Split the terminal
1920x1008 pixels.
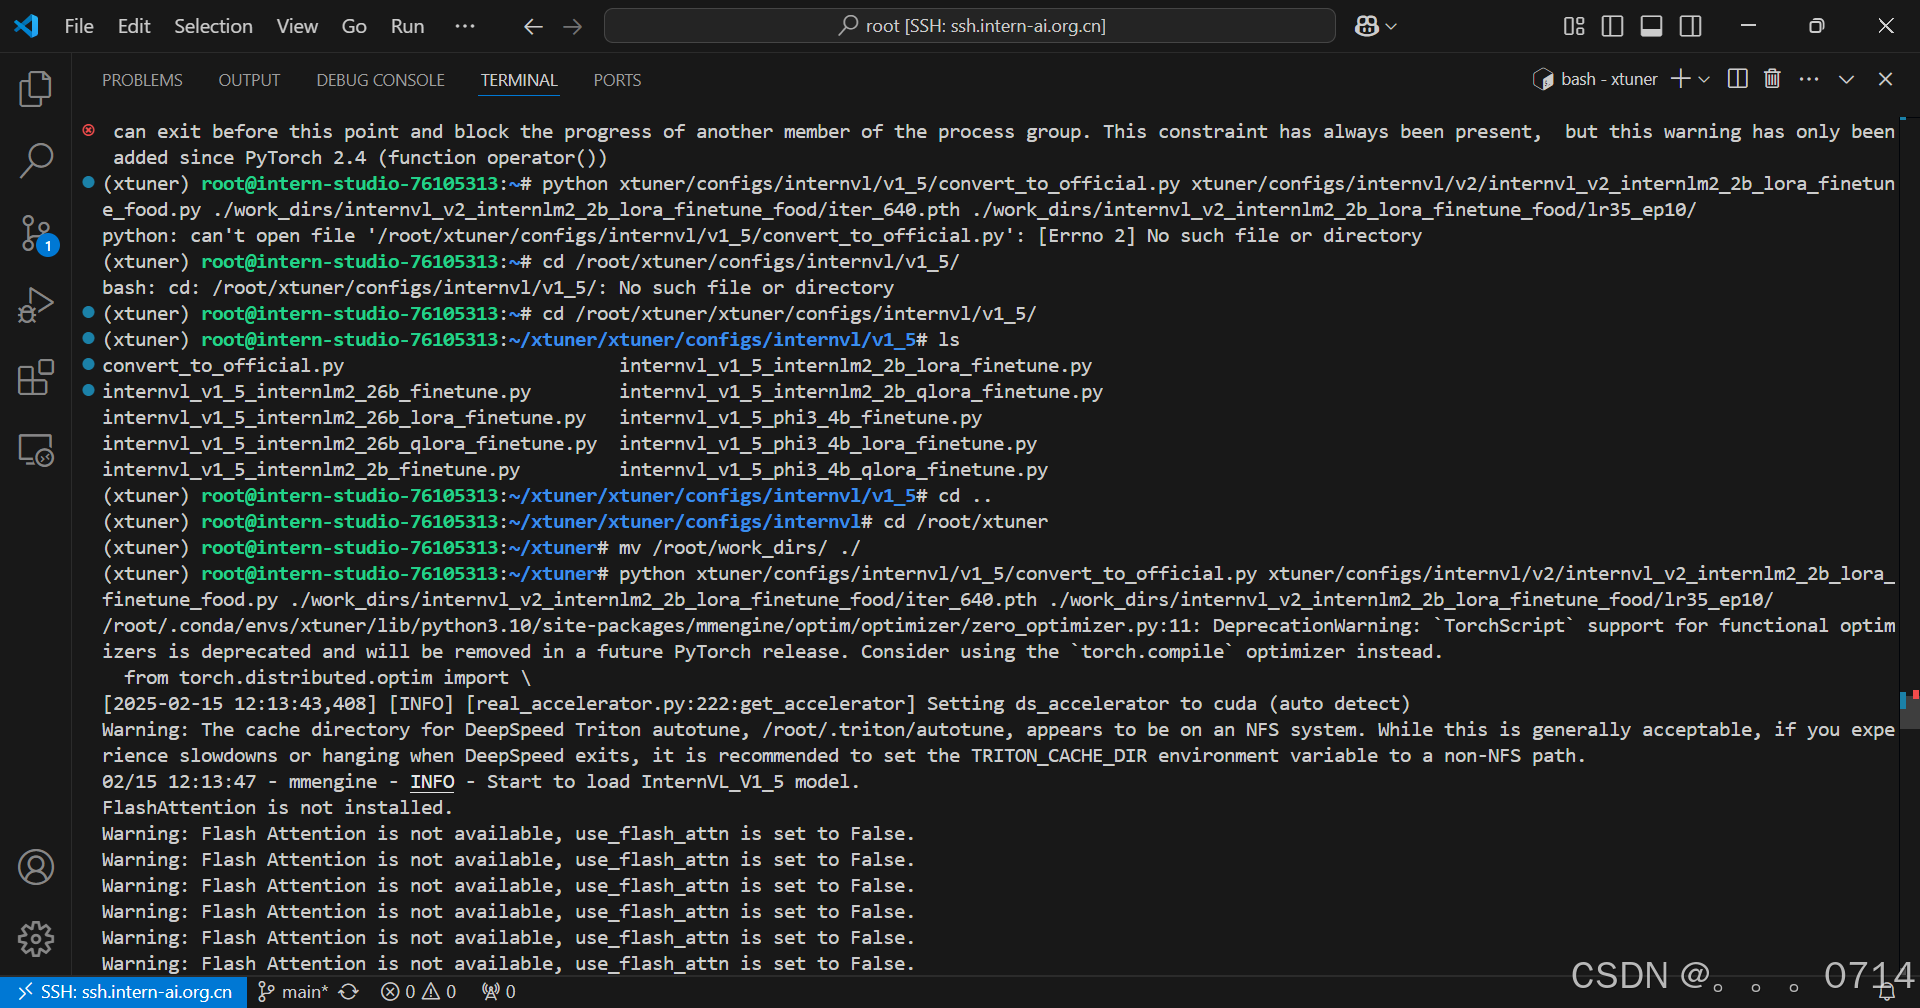(x=1738, y=79)
